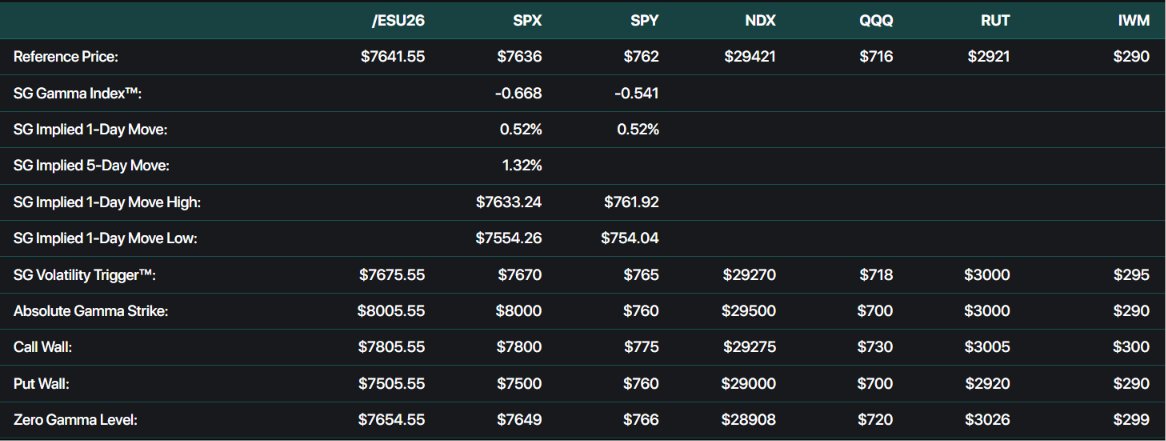1166x441 pixels.
Task: Click RUT zero gamma level $3026
Action: tap(988, 420)
